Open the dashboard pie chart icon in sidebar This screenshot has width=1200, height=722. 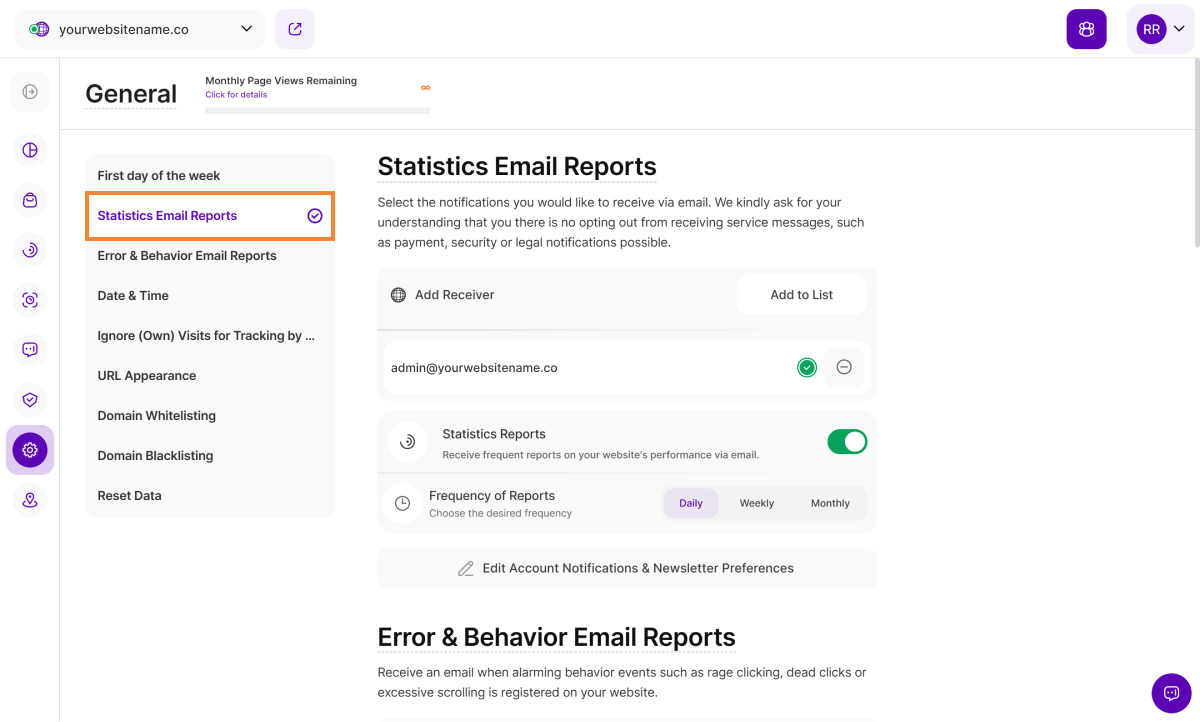[30, 150]
